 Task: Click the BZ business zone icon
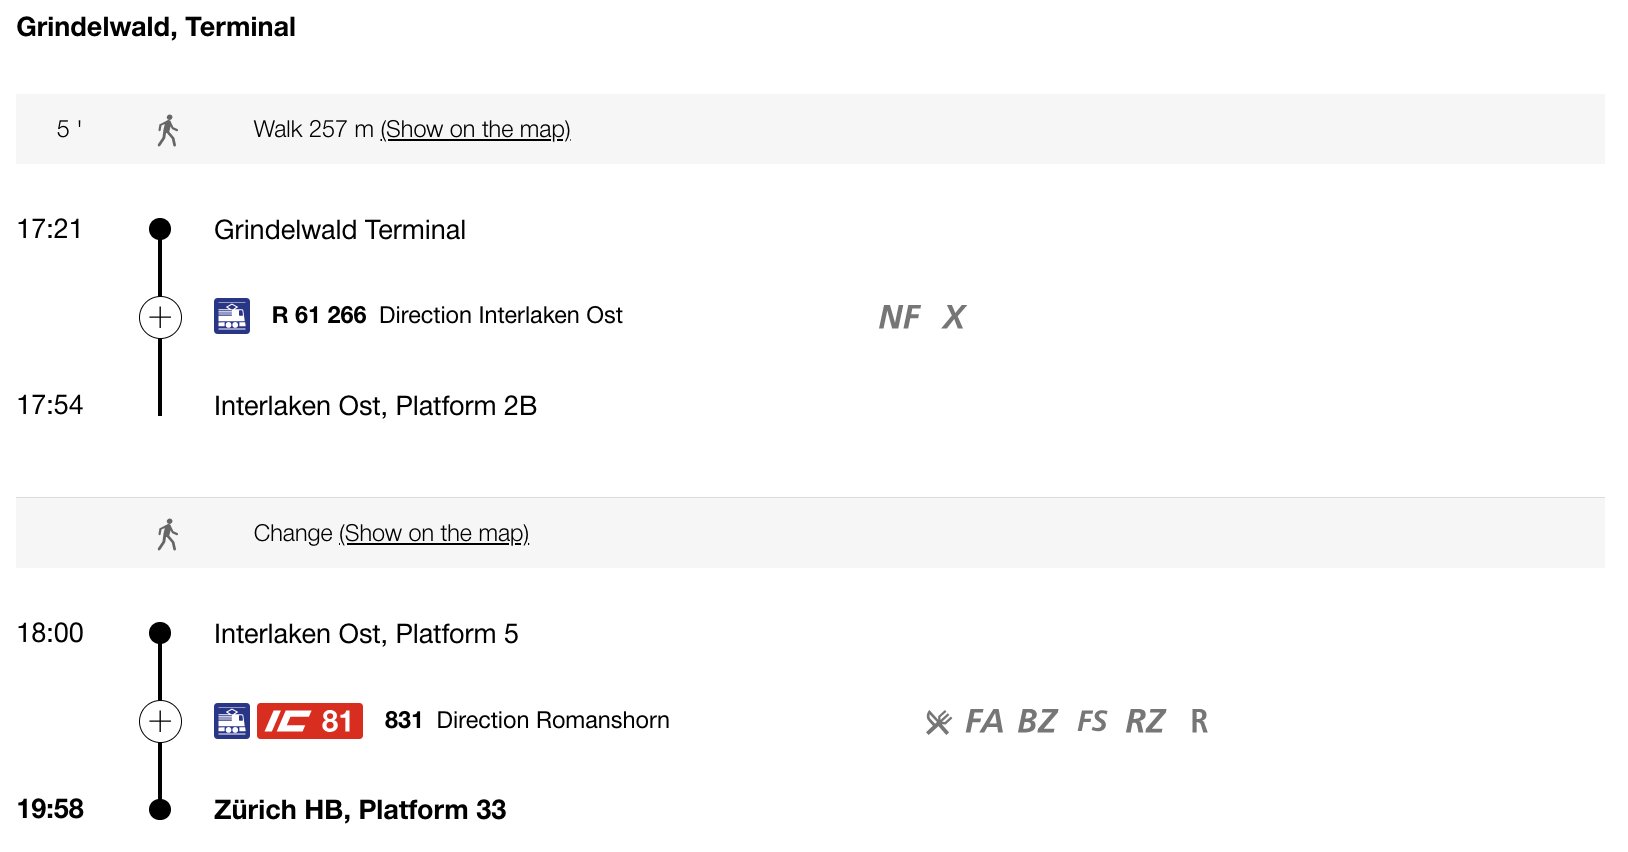coord(1038,722)
